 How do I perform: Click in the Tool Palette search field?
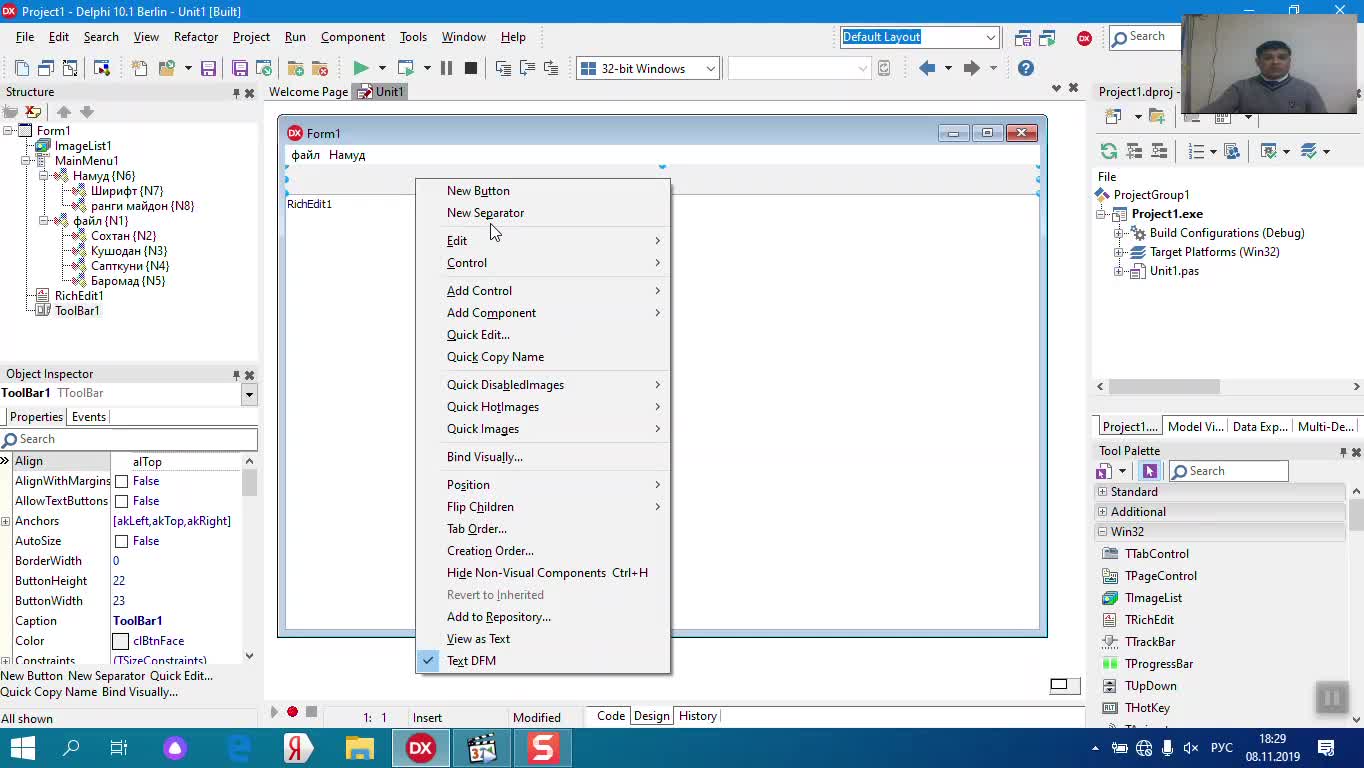(1229, 471)
